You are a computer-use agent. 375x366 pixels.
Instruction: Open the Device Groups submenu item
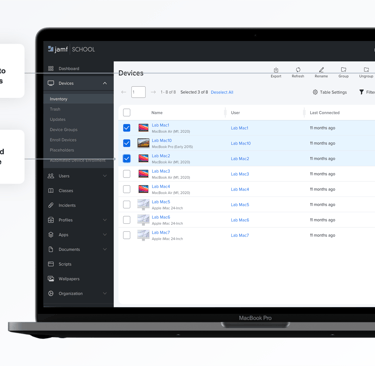(63, 129)
